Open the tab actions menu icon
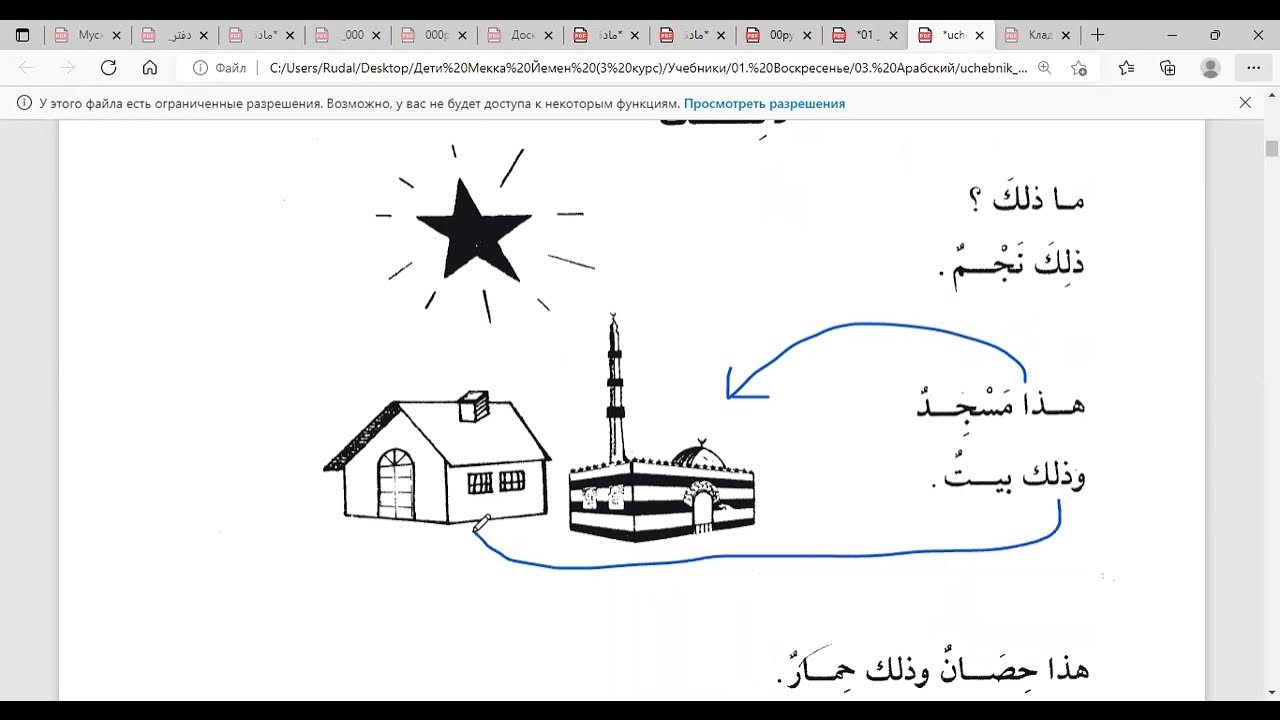 [23, 35]
